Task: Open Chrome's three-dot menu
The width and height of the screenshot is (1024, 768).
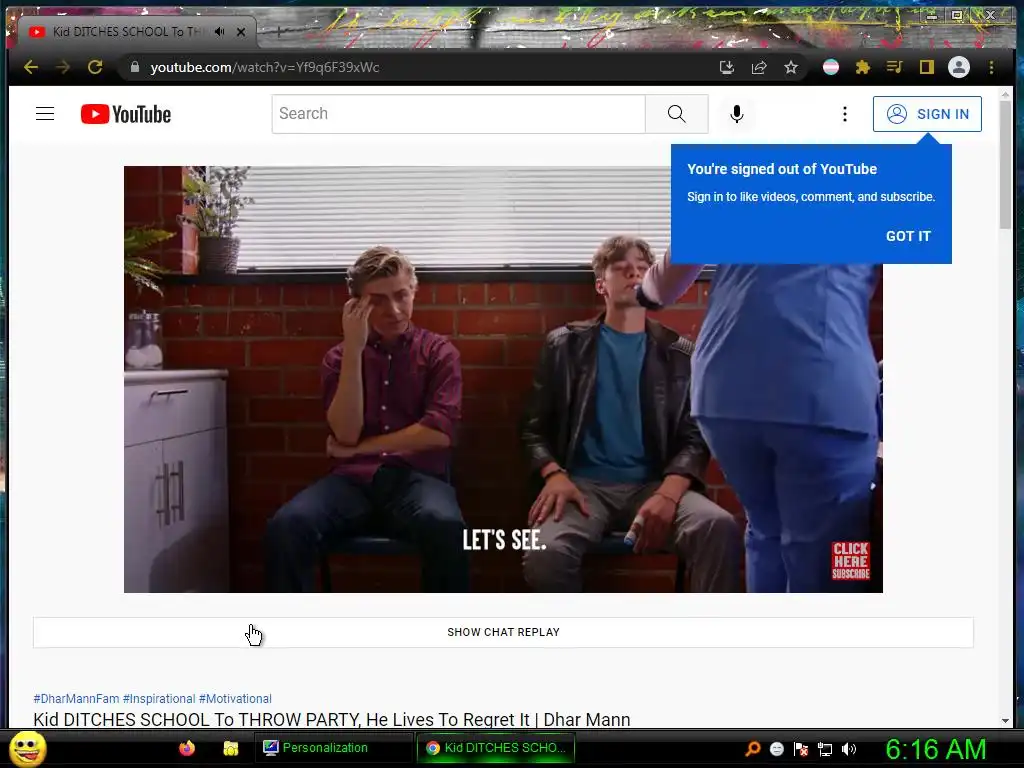Action: point(991,67)
